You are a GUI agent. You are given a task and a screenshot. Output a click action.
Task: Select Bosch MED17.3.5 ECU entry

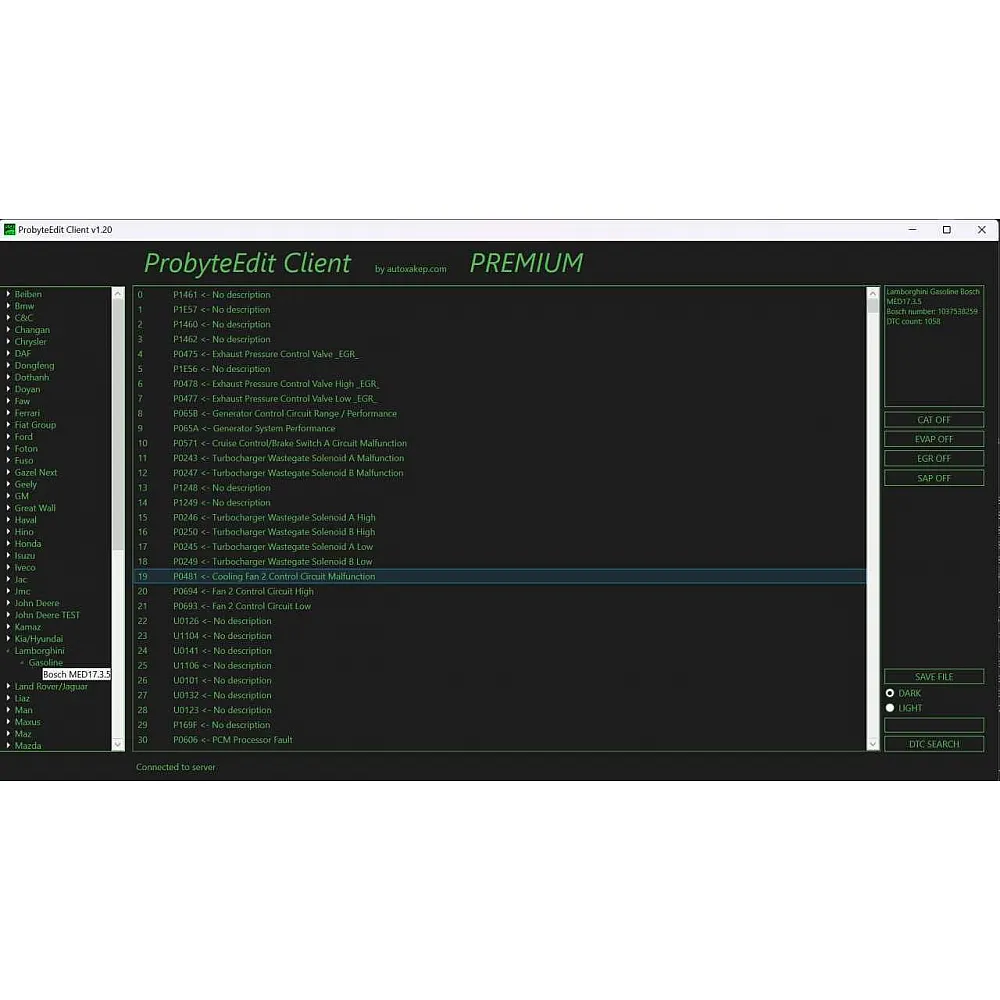pyautogui.click(x=76, y=675)
